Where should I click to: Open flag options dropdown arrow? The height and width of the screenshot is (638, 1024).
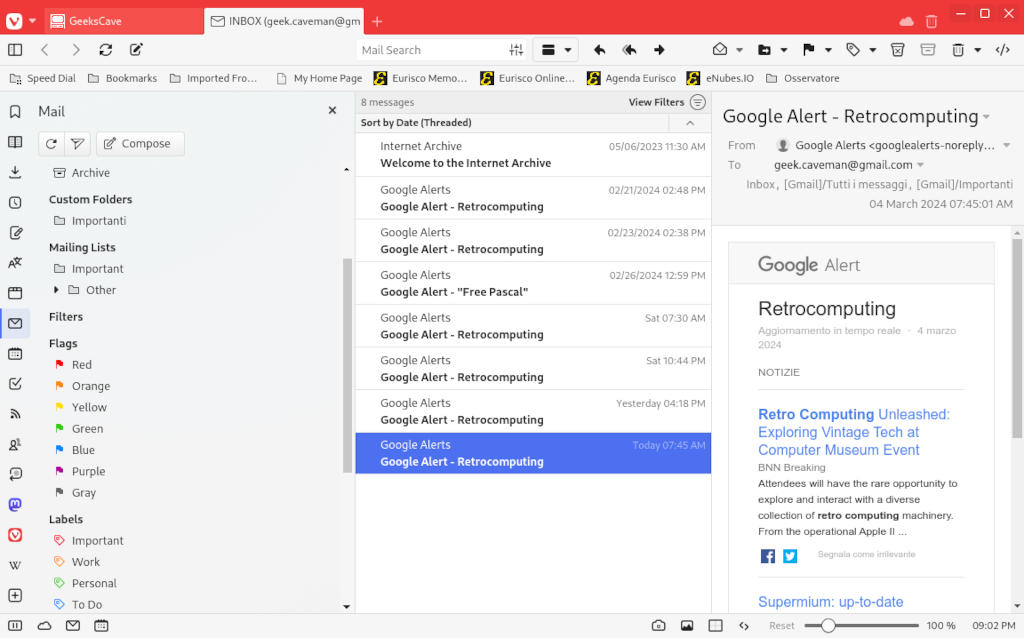[x=828, y=50]
